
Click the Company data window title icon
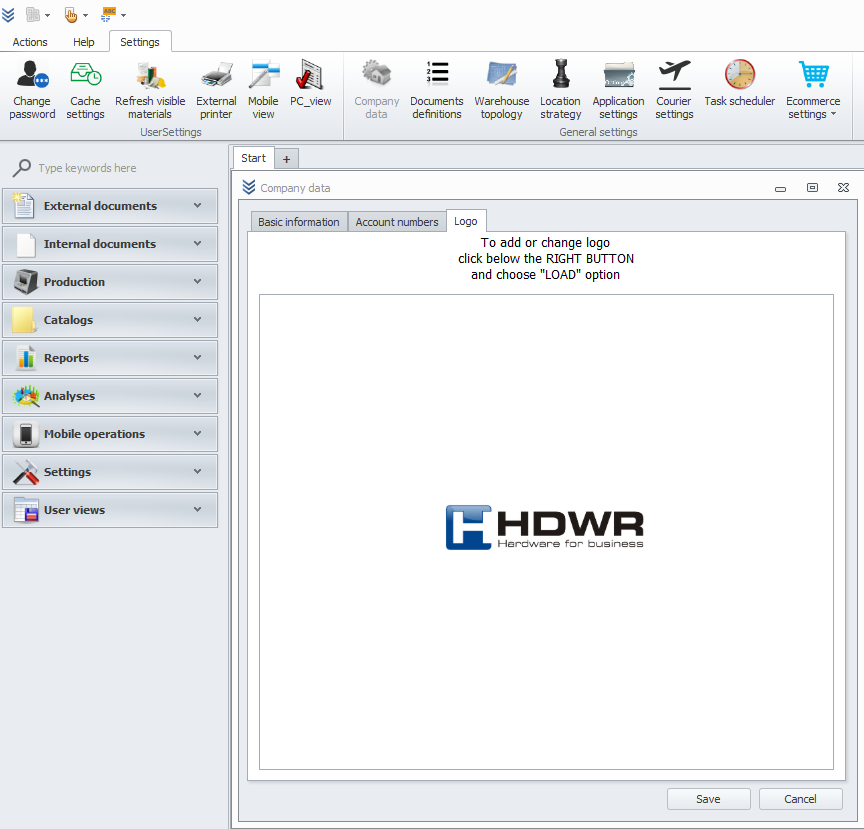point(249,187)
